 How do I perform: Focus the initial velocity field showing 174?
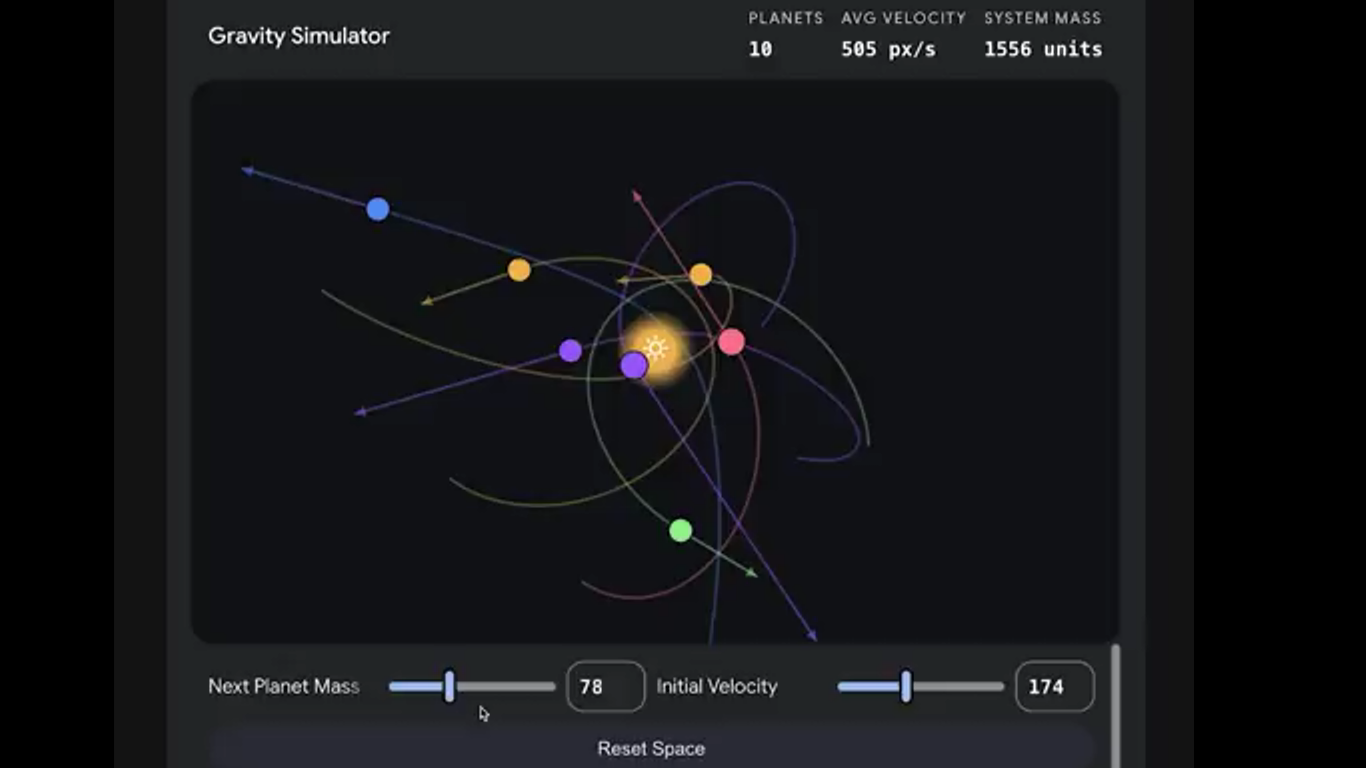tap(1054, 687)
